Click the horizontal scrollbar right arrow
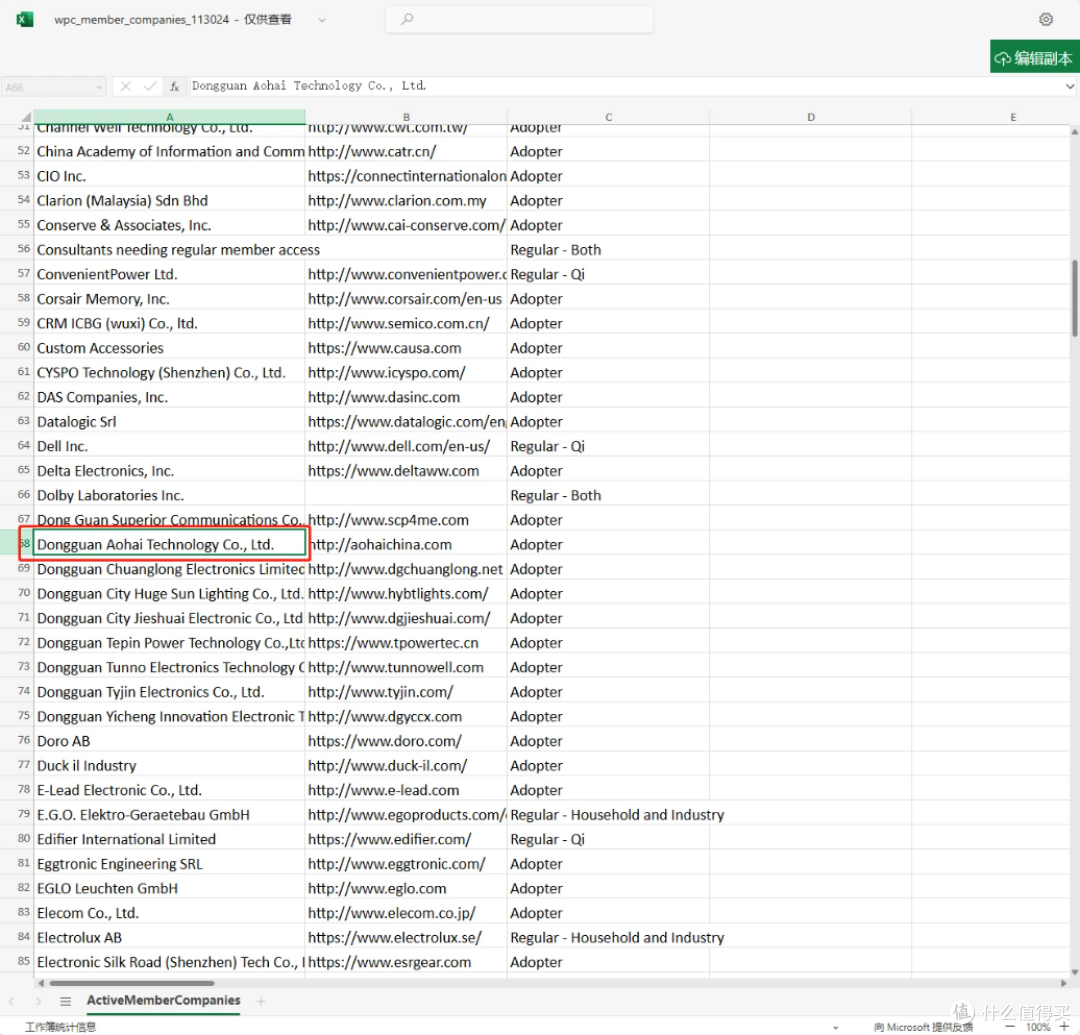 1064,983
